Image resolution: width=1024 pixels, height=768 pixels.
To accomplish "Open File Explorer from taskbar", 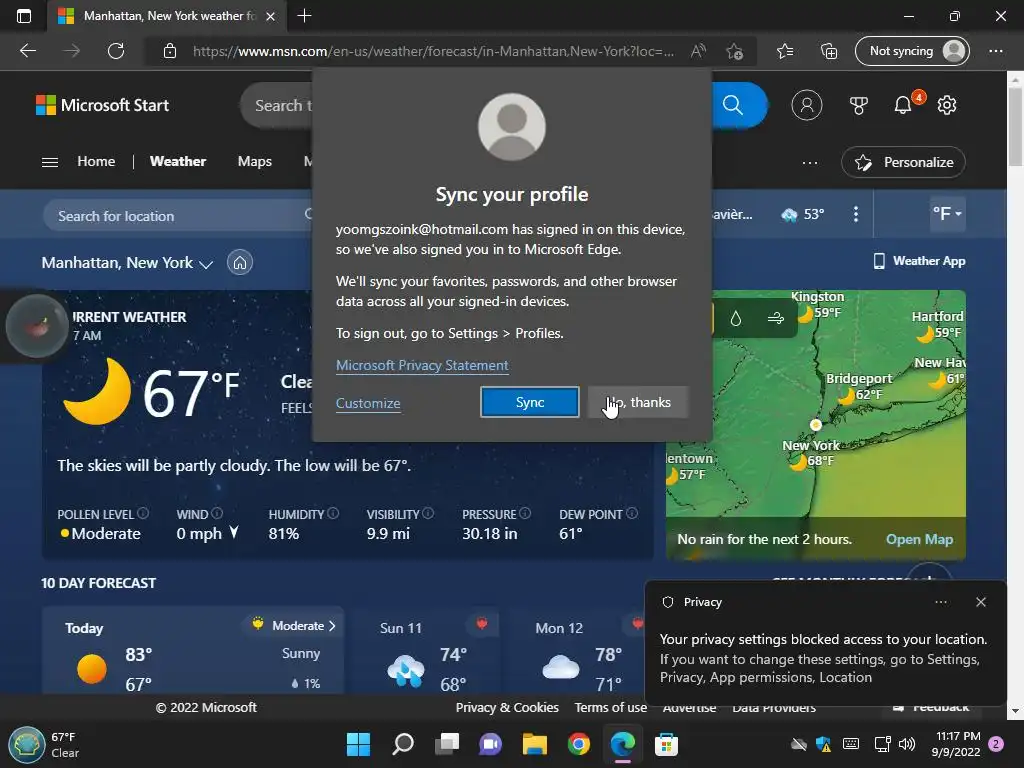I will pos(535,744).
